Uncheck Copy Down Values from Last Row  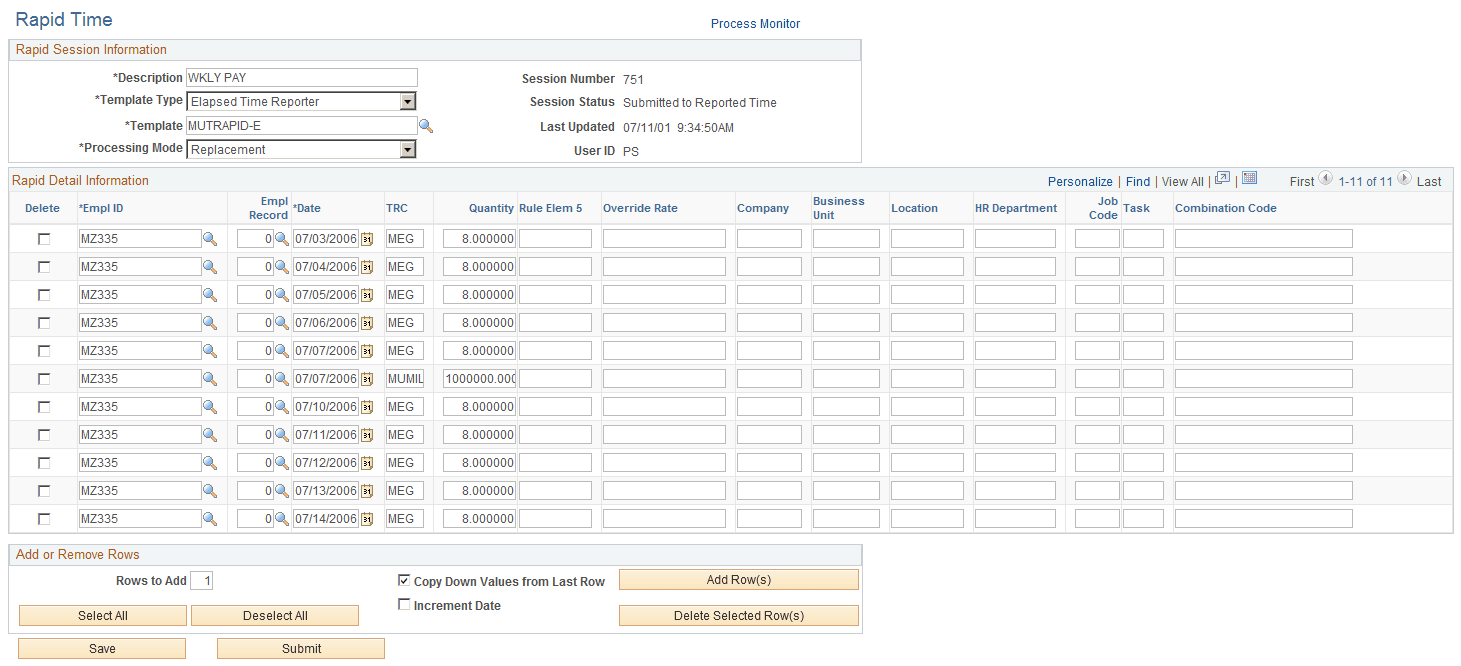pos(404,580)
